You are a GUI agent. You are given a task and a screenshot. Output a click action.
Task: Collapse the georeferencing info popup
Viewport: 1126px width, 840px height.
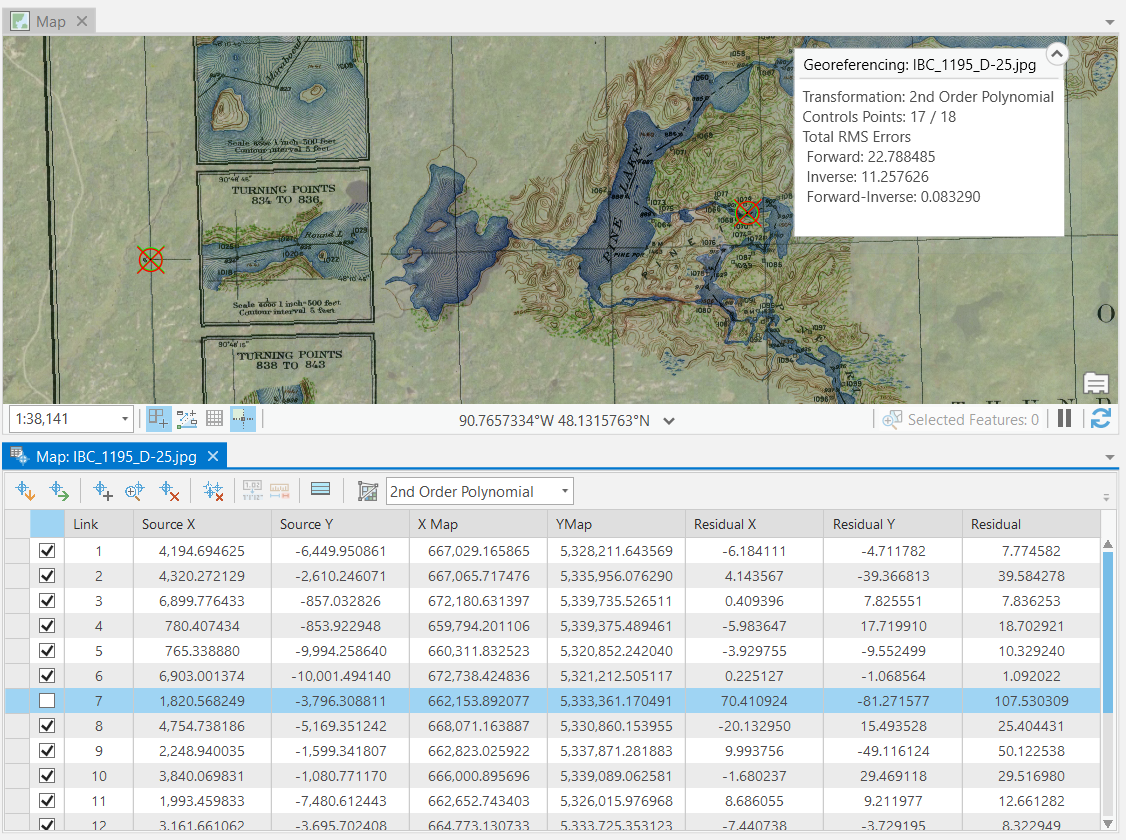1056,54
